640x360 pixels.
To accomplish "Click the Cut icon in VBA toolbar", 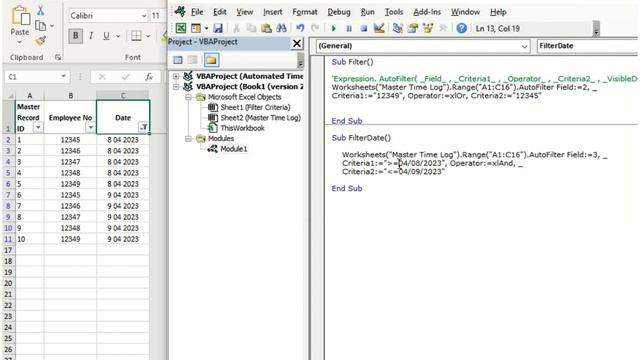I will pos(236,28).
